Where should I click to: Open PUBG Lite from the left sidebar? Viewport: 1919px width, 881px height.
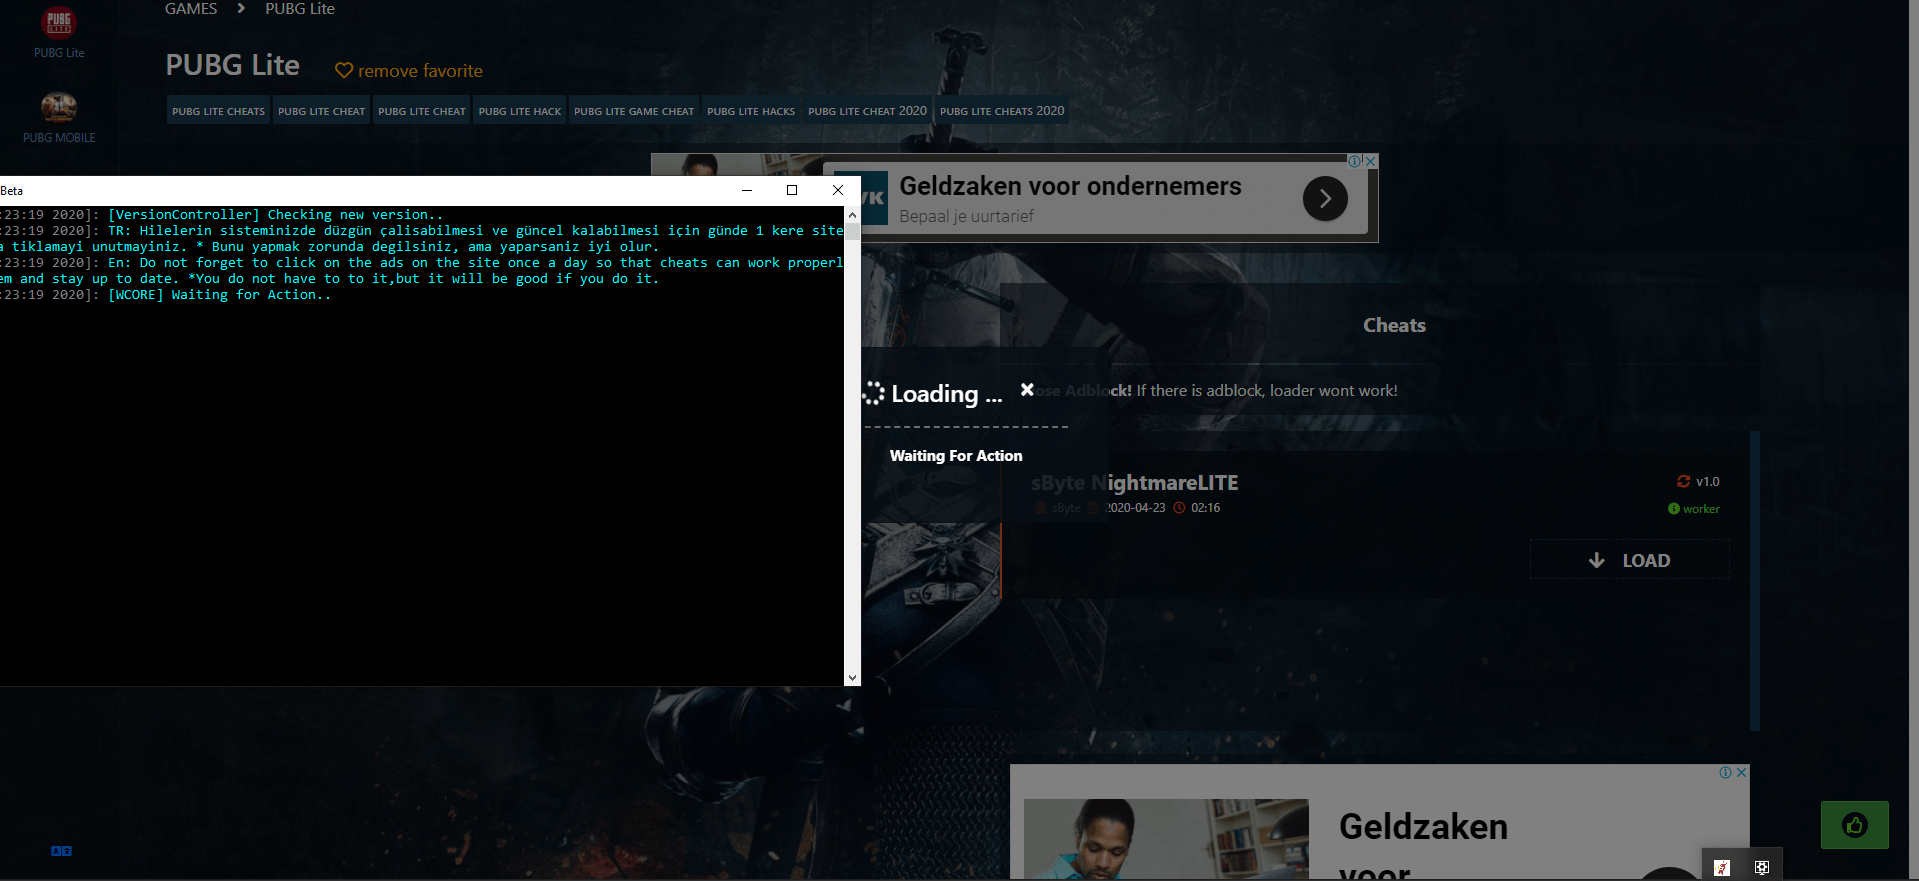coord(59,32)
